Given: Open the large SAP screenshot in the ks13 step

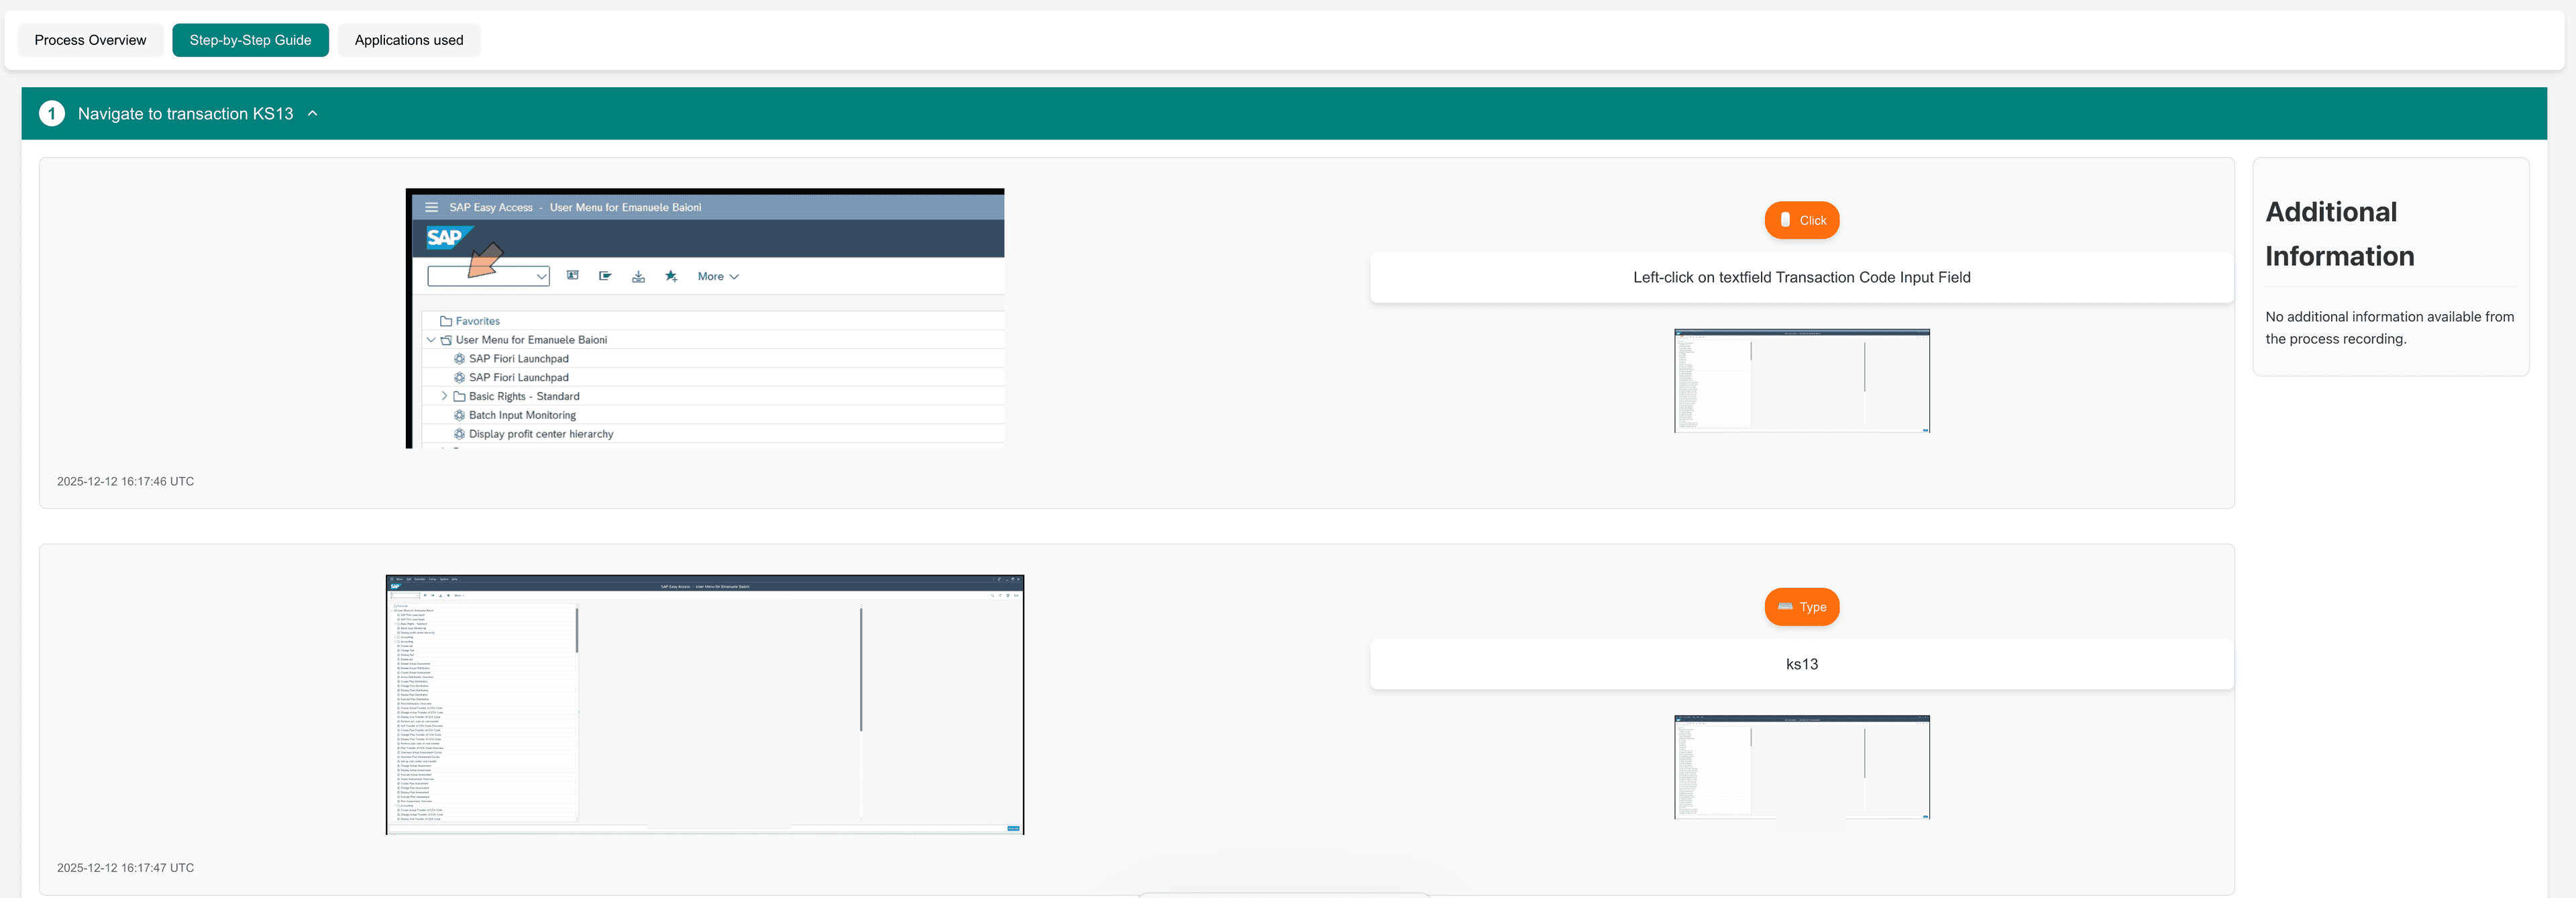Looking at the screenshot, I should click(705, 705).
